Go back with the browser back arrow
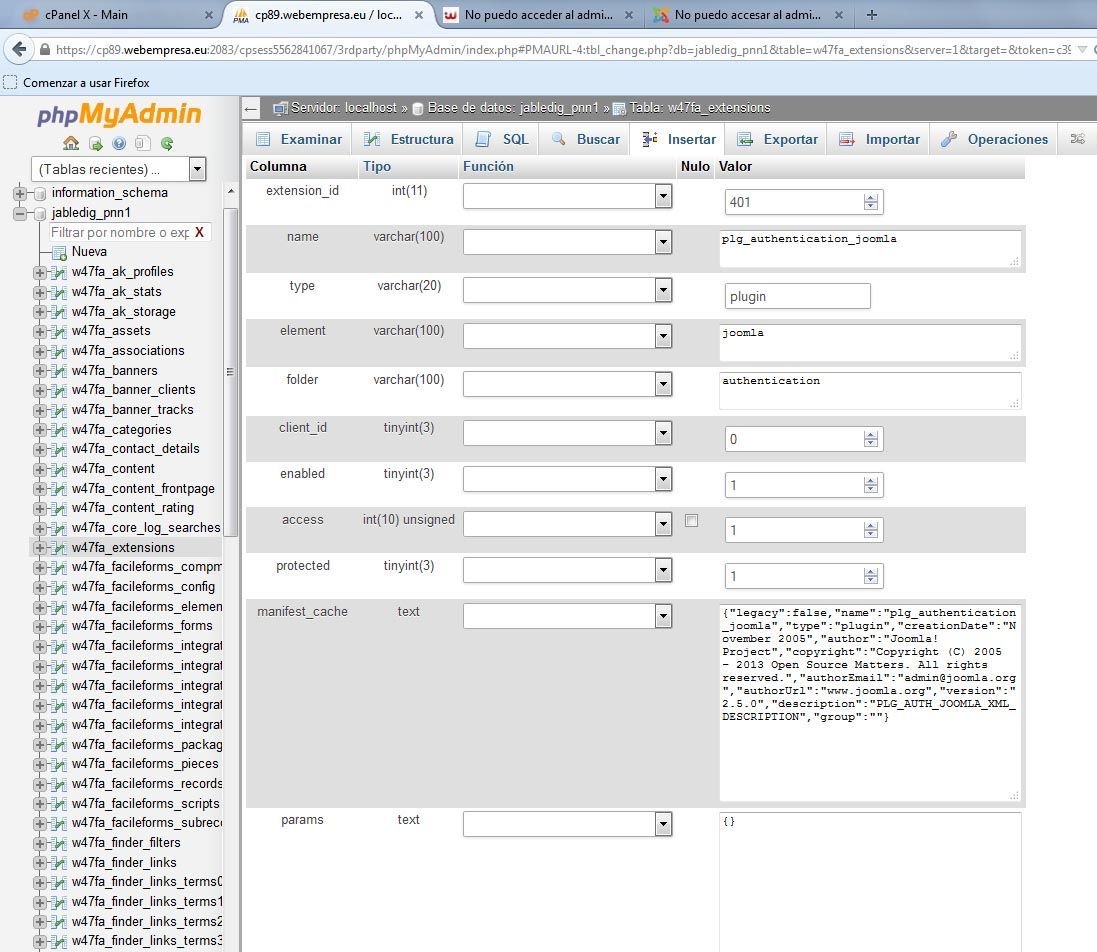This screenshot has height=952, width=1097. coord(20,50)
